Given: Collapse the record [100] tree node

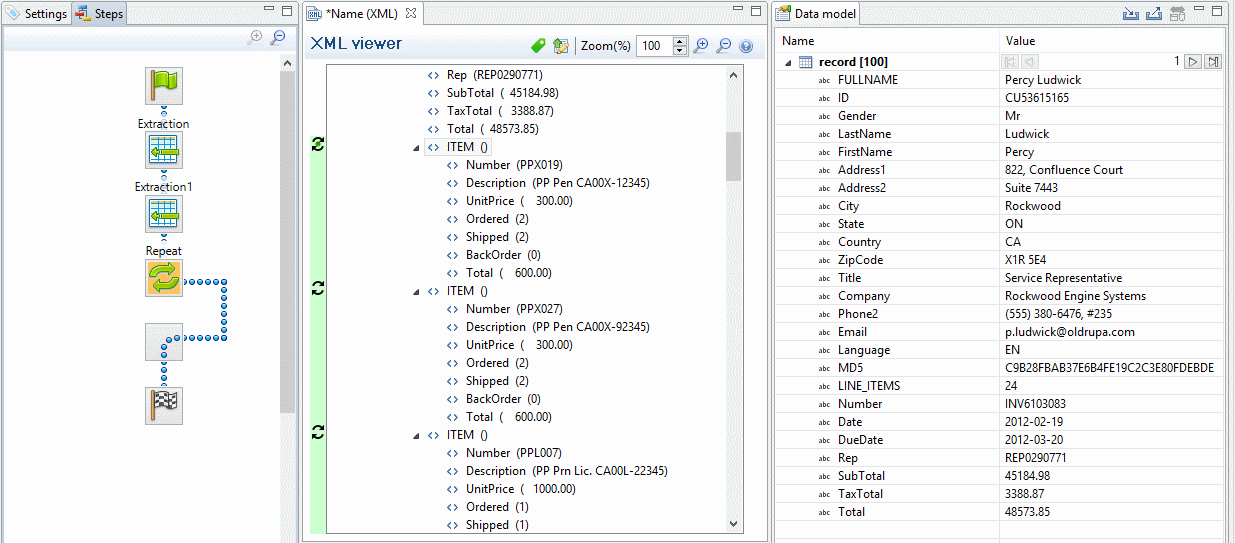Looking at the screenshot, I should click(789, 62).
